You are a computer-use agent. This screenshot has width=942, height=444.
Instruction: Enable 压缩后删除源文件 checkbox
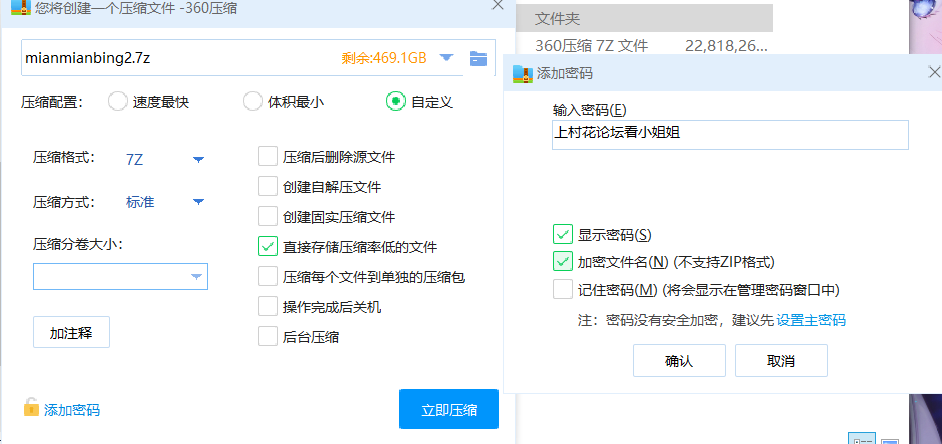[x=267, y=157]
